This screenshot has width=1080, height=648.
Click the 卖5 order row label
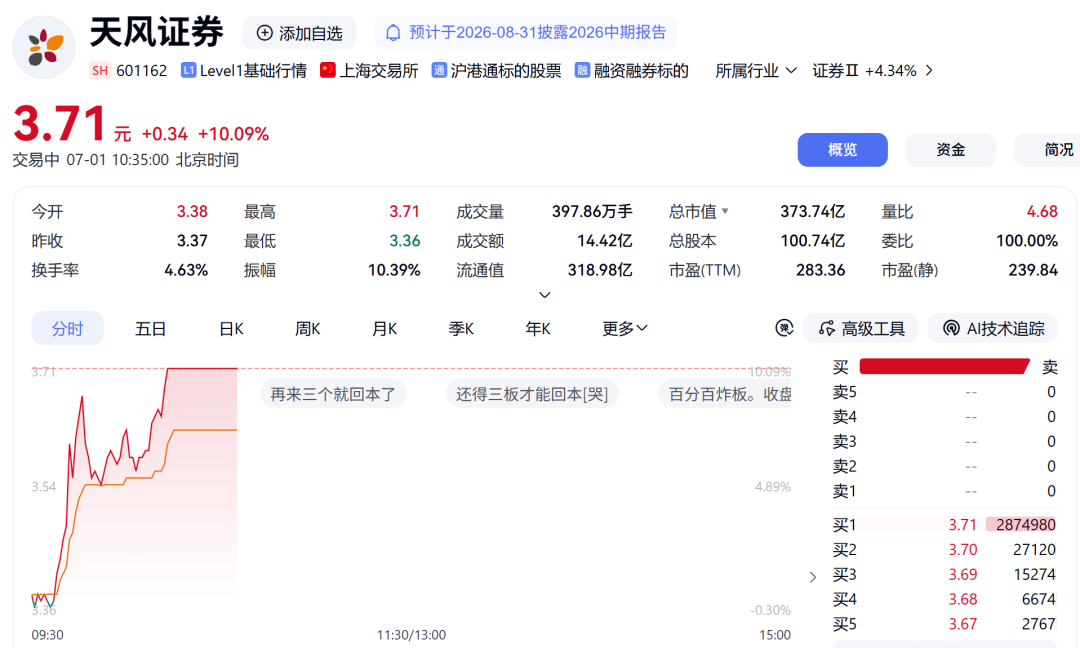coord(844,392)
